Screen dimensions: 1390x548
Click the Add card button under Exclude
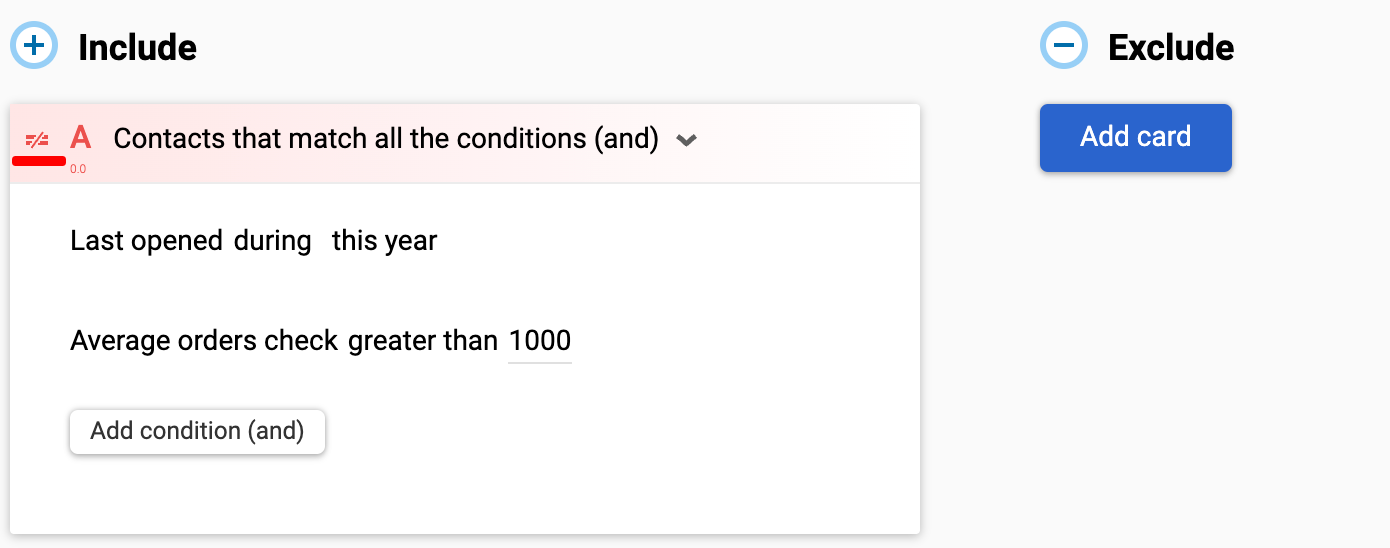(x=1136, y=137)
